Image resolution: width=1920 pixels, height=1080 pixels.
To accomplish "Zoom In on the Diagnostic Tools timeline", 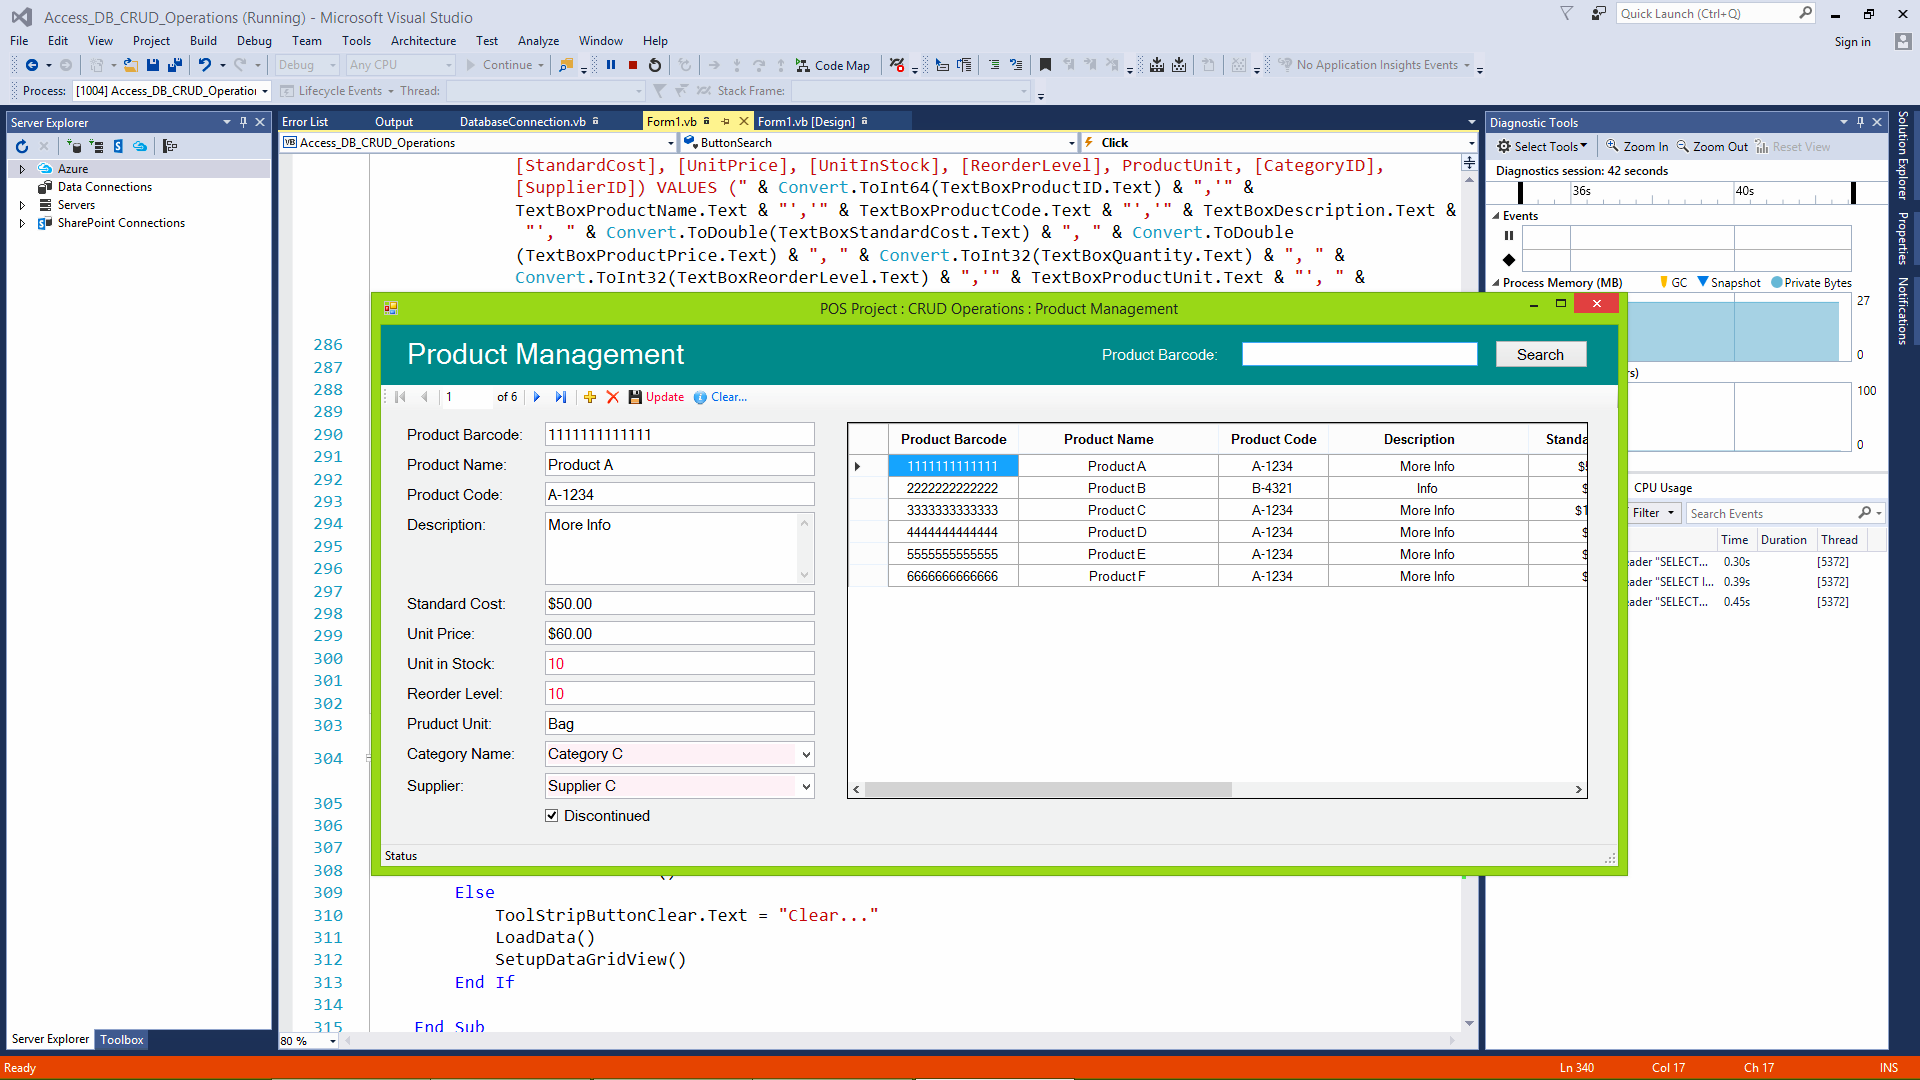I will click(x=1637, y=147).
